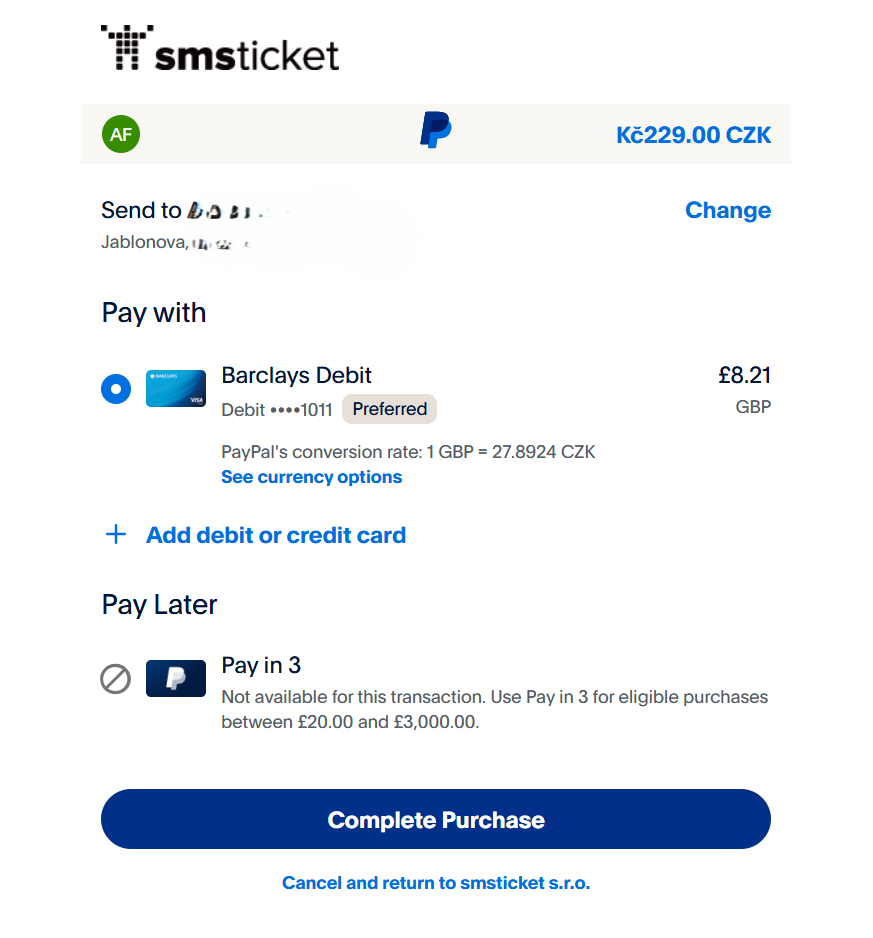Click the plus icon to add a card

pos(116,535)
